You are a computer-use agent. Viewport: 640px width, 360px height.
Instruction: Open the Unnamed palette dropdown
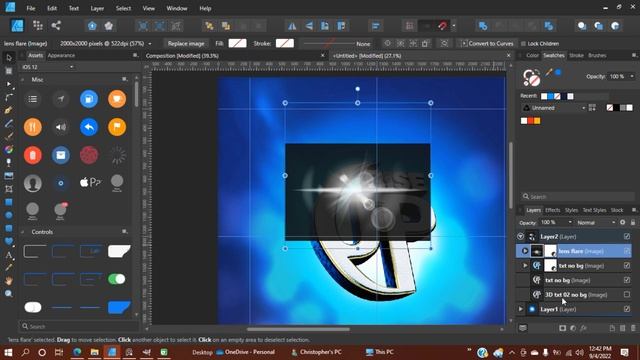click(x=554, y=108)
